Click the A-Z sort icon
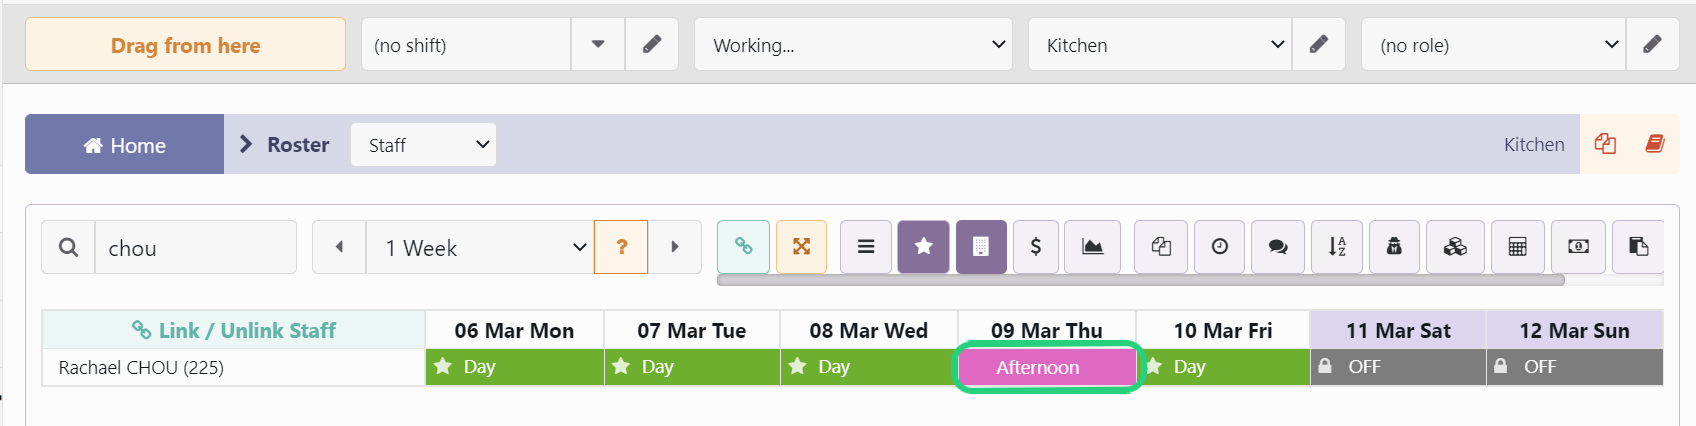Screen dimensions: 1696x426 point(1337,247)
